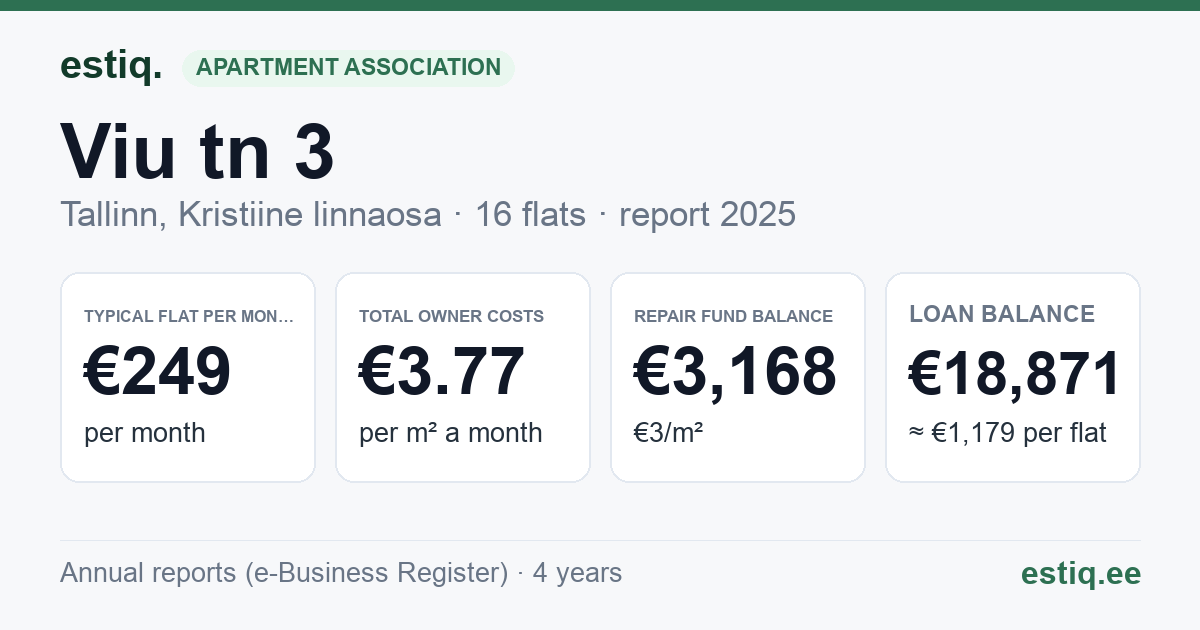Click the TOTAL OWNER COSTS label
Viewport: 1200px width, 630px height.
click(x=452, y=316)
